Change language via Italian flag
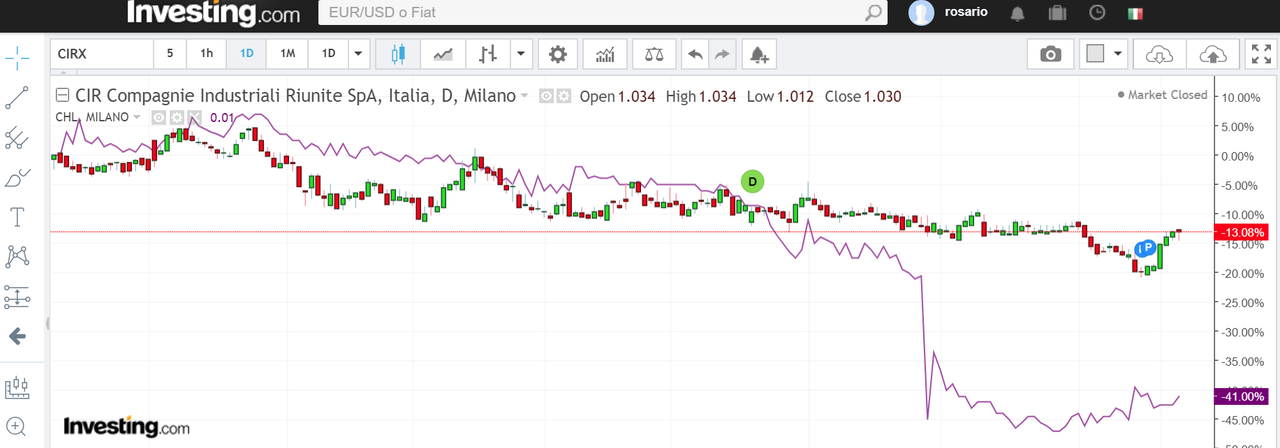The height and width of the screenshot is (448, 1280). (1135, 13)
